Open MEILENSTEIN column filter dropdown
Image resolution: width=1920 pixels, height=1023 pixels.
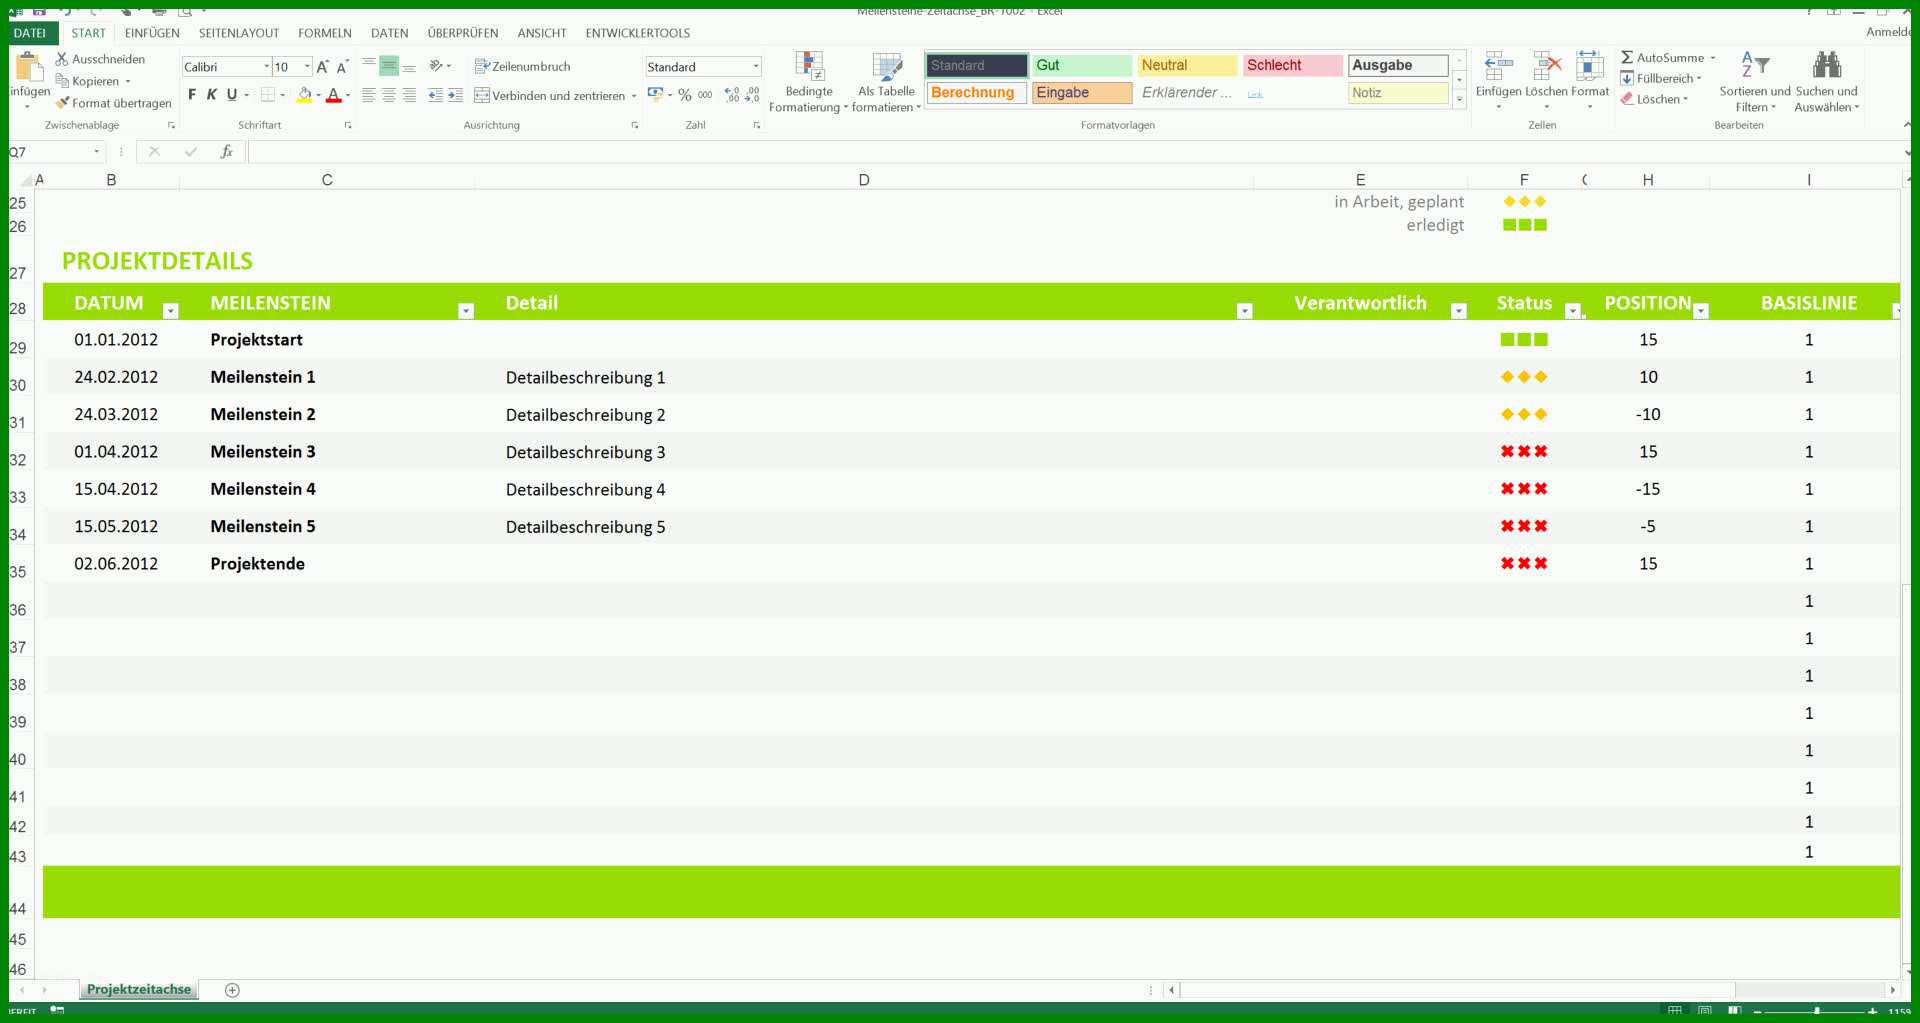click(465, 311)
